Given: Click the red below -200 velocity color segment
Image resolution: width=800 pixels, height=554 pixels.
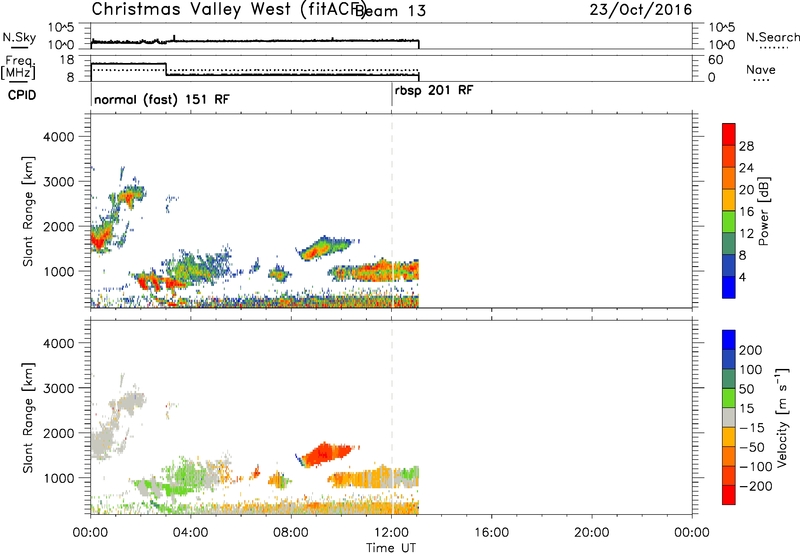Looking at the screenshot, I should coord(729,495).
